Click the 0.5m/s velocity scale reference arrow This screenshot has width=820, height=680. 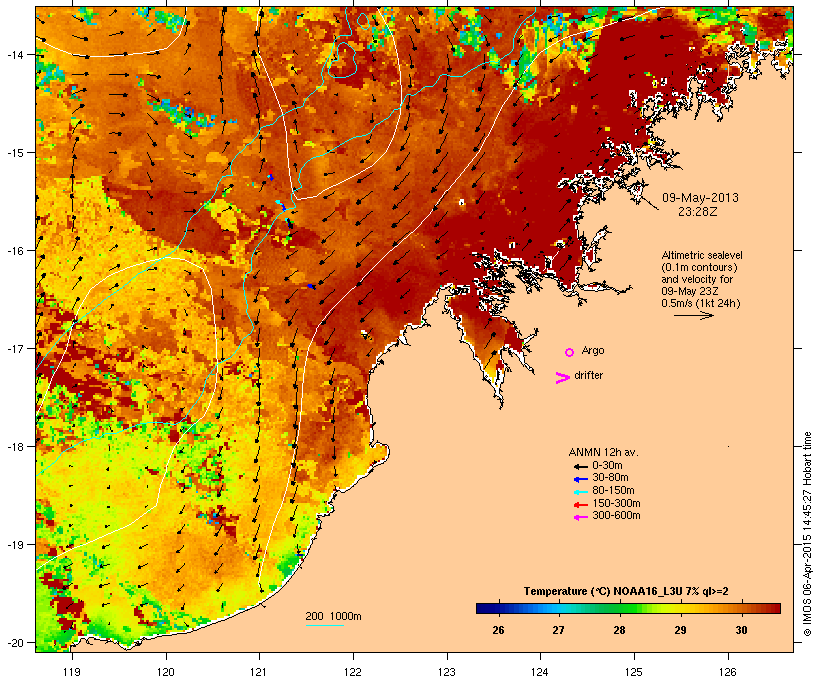pyautogui.click(x=693, y=315)
